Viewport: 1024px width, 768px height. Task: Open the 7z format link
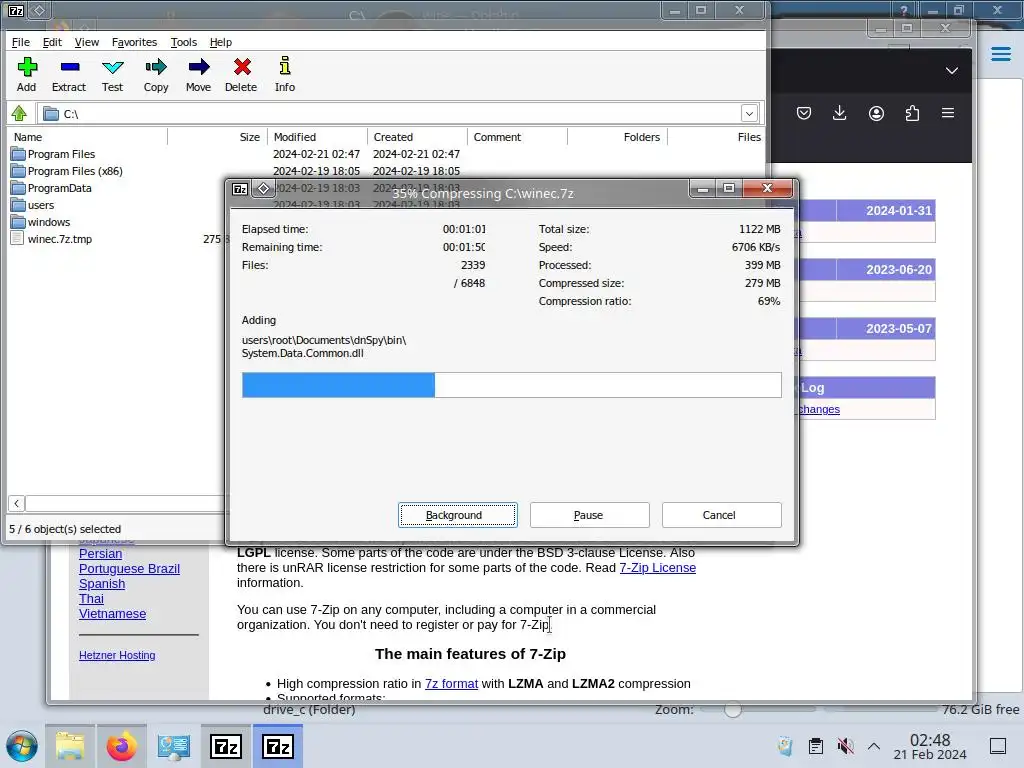451,684
